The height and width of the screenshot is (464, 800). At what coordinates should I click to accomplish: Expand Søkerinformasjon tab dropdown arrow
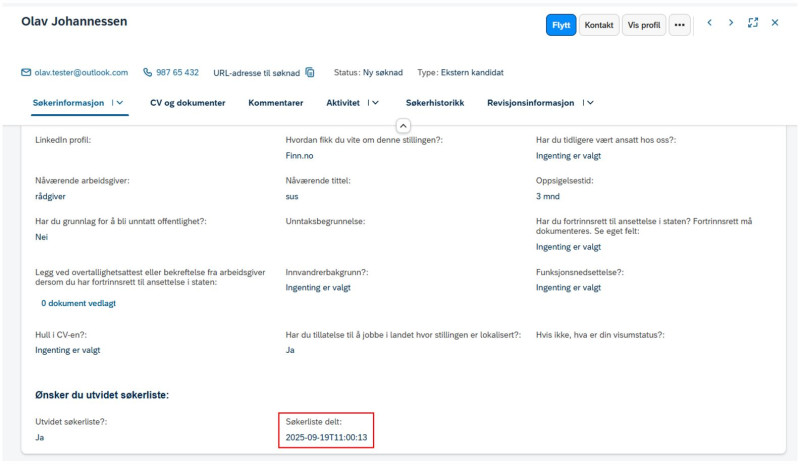[120, 103]
